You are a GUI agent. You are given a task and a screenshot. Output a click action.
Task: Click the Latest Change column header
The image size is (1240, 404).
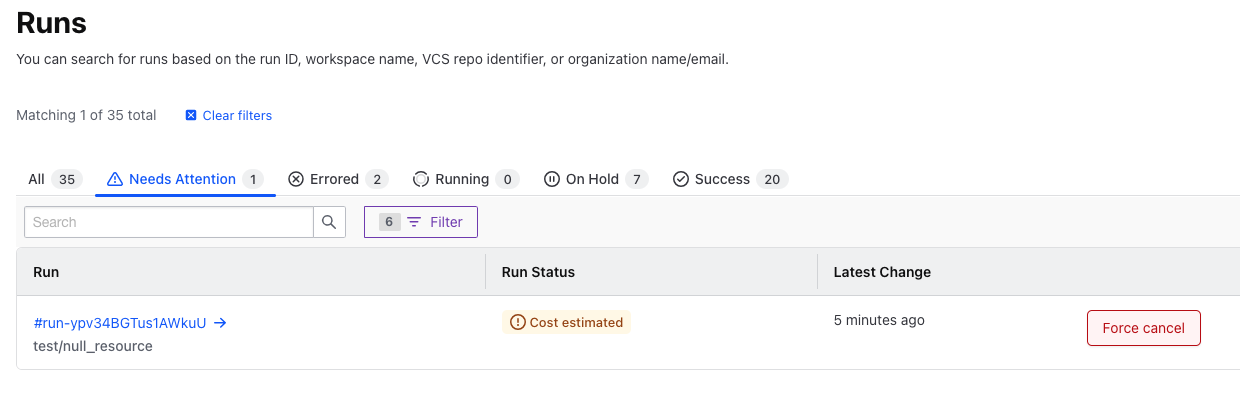(x=882, y=272)
